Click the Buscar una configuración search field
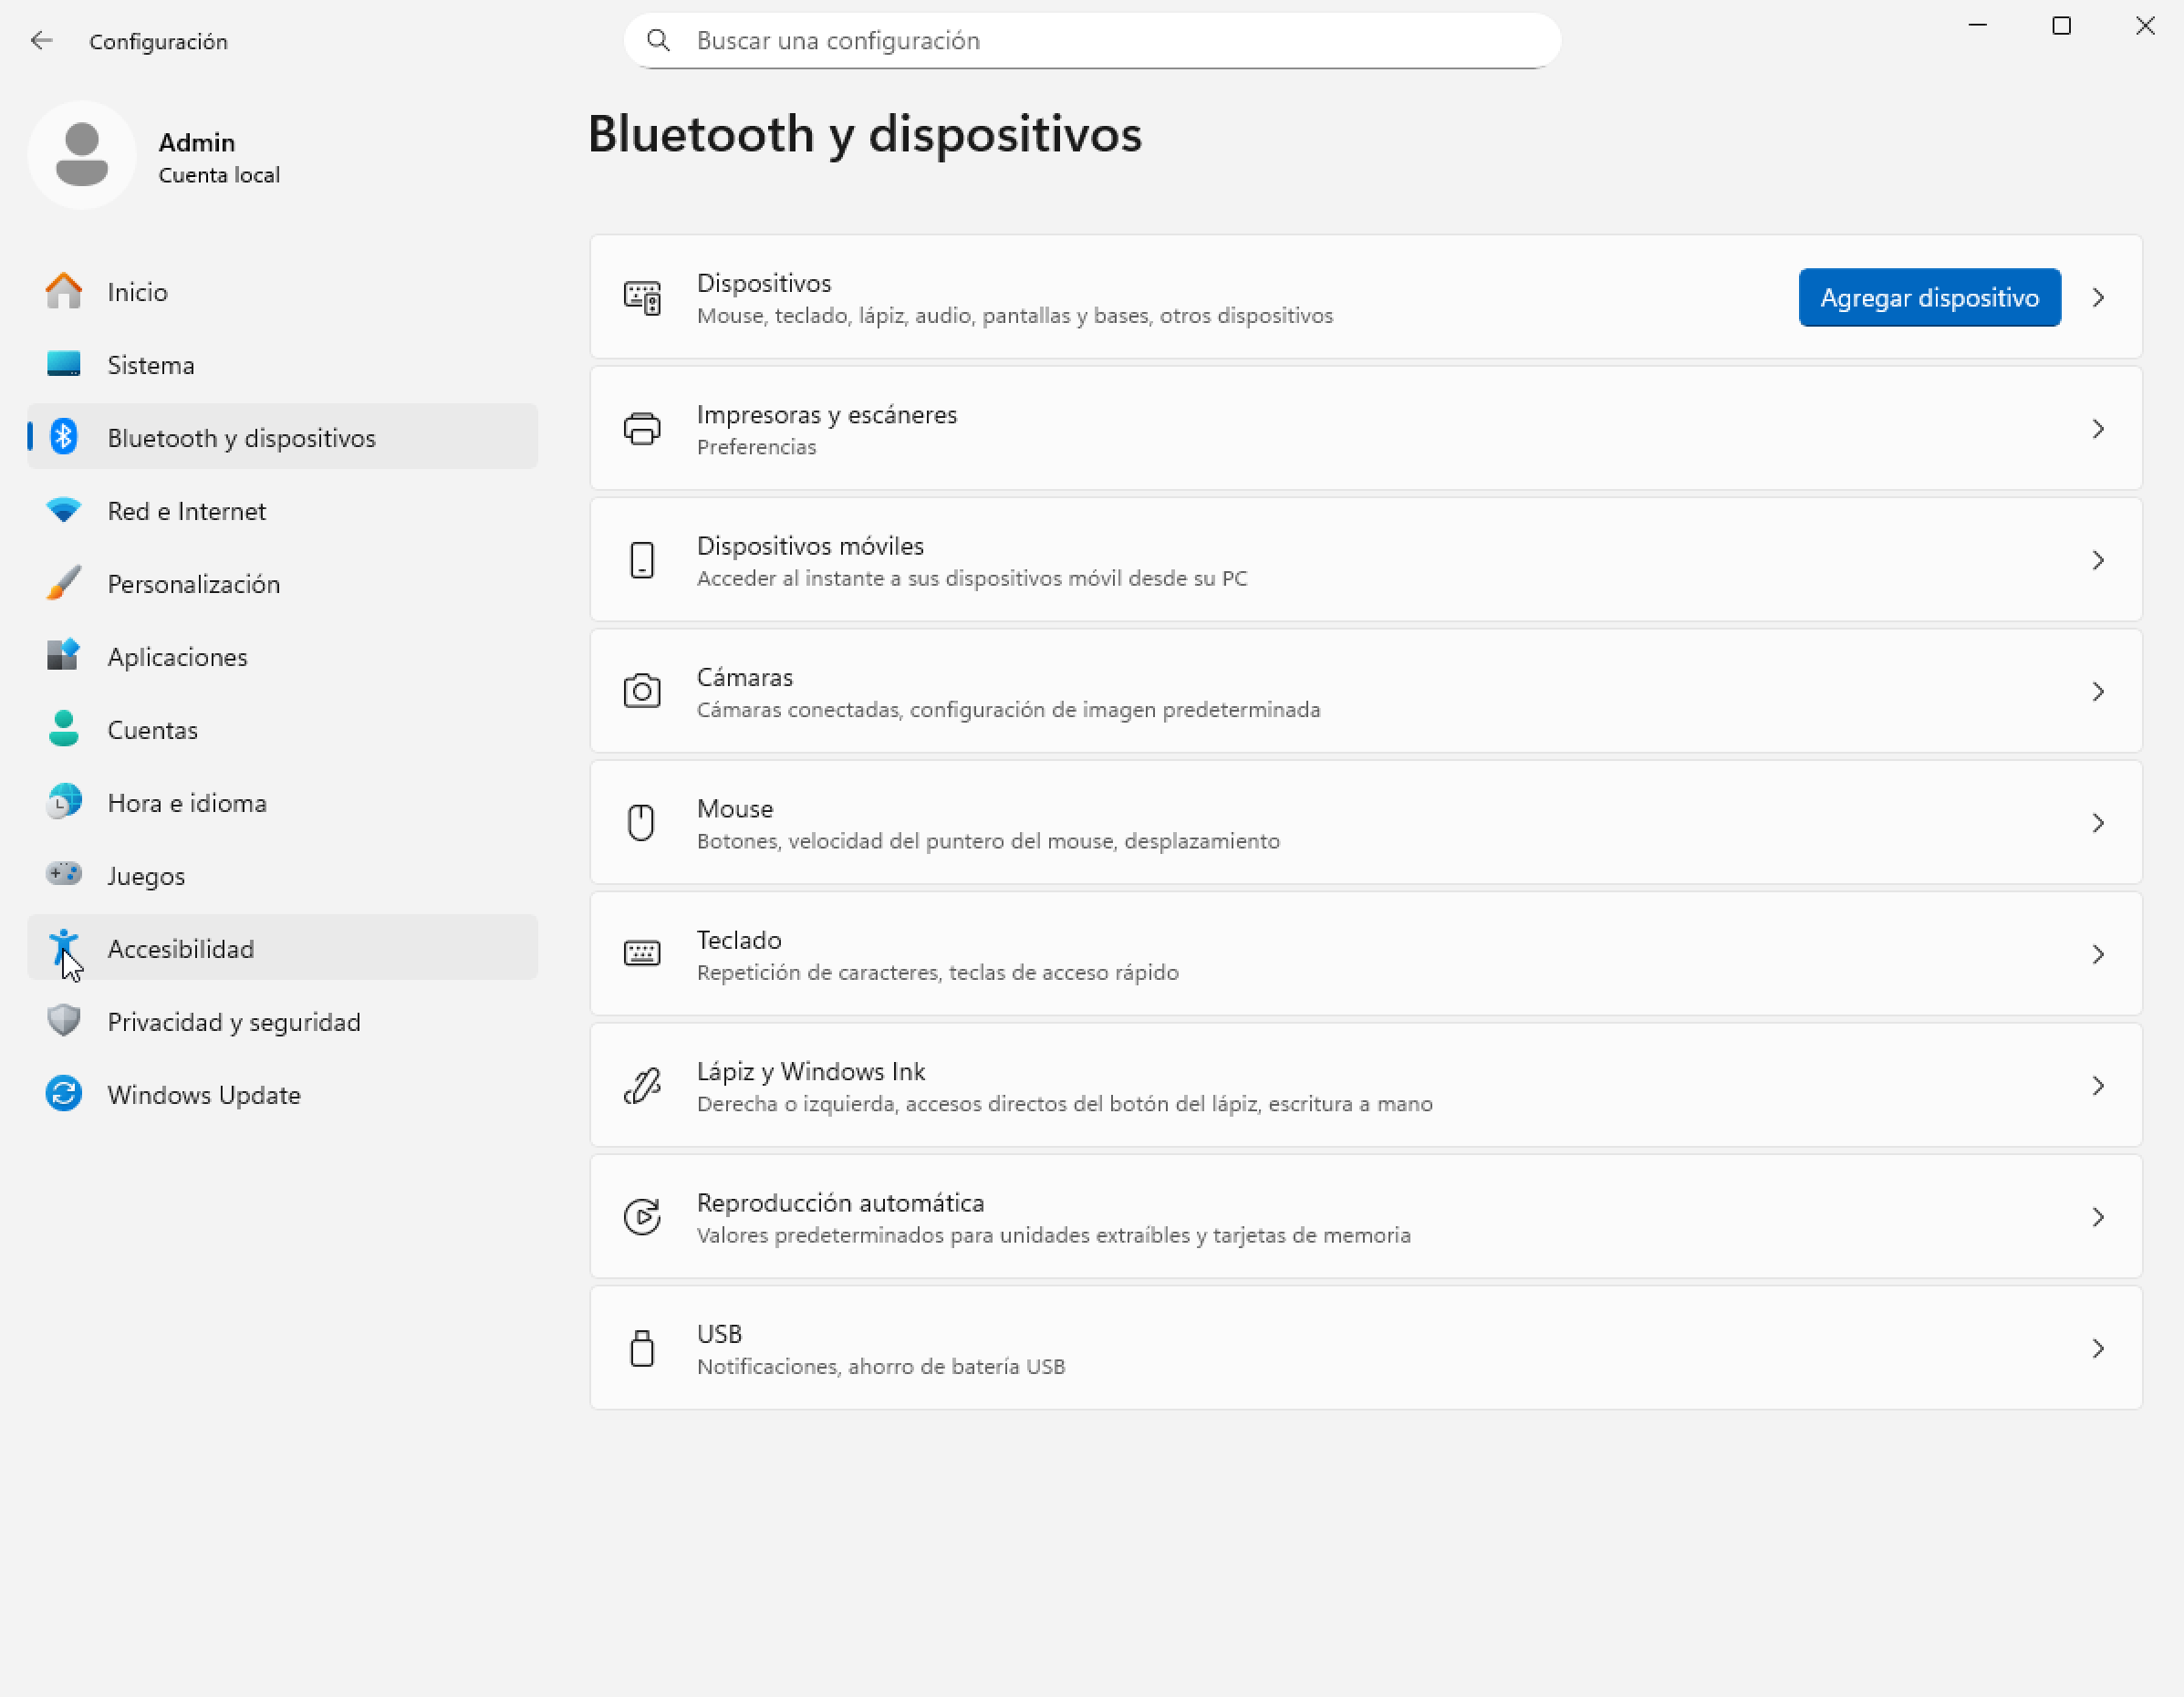The width and height of the screenshot is (2184, 1697). tap(1092, 40)
